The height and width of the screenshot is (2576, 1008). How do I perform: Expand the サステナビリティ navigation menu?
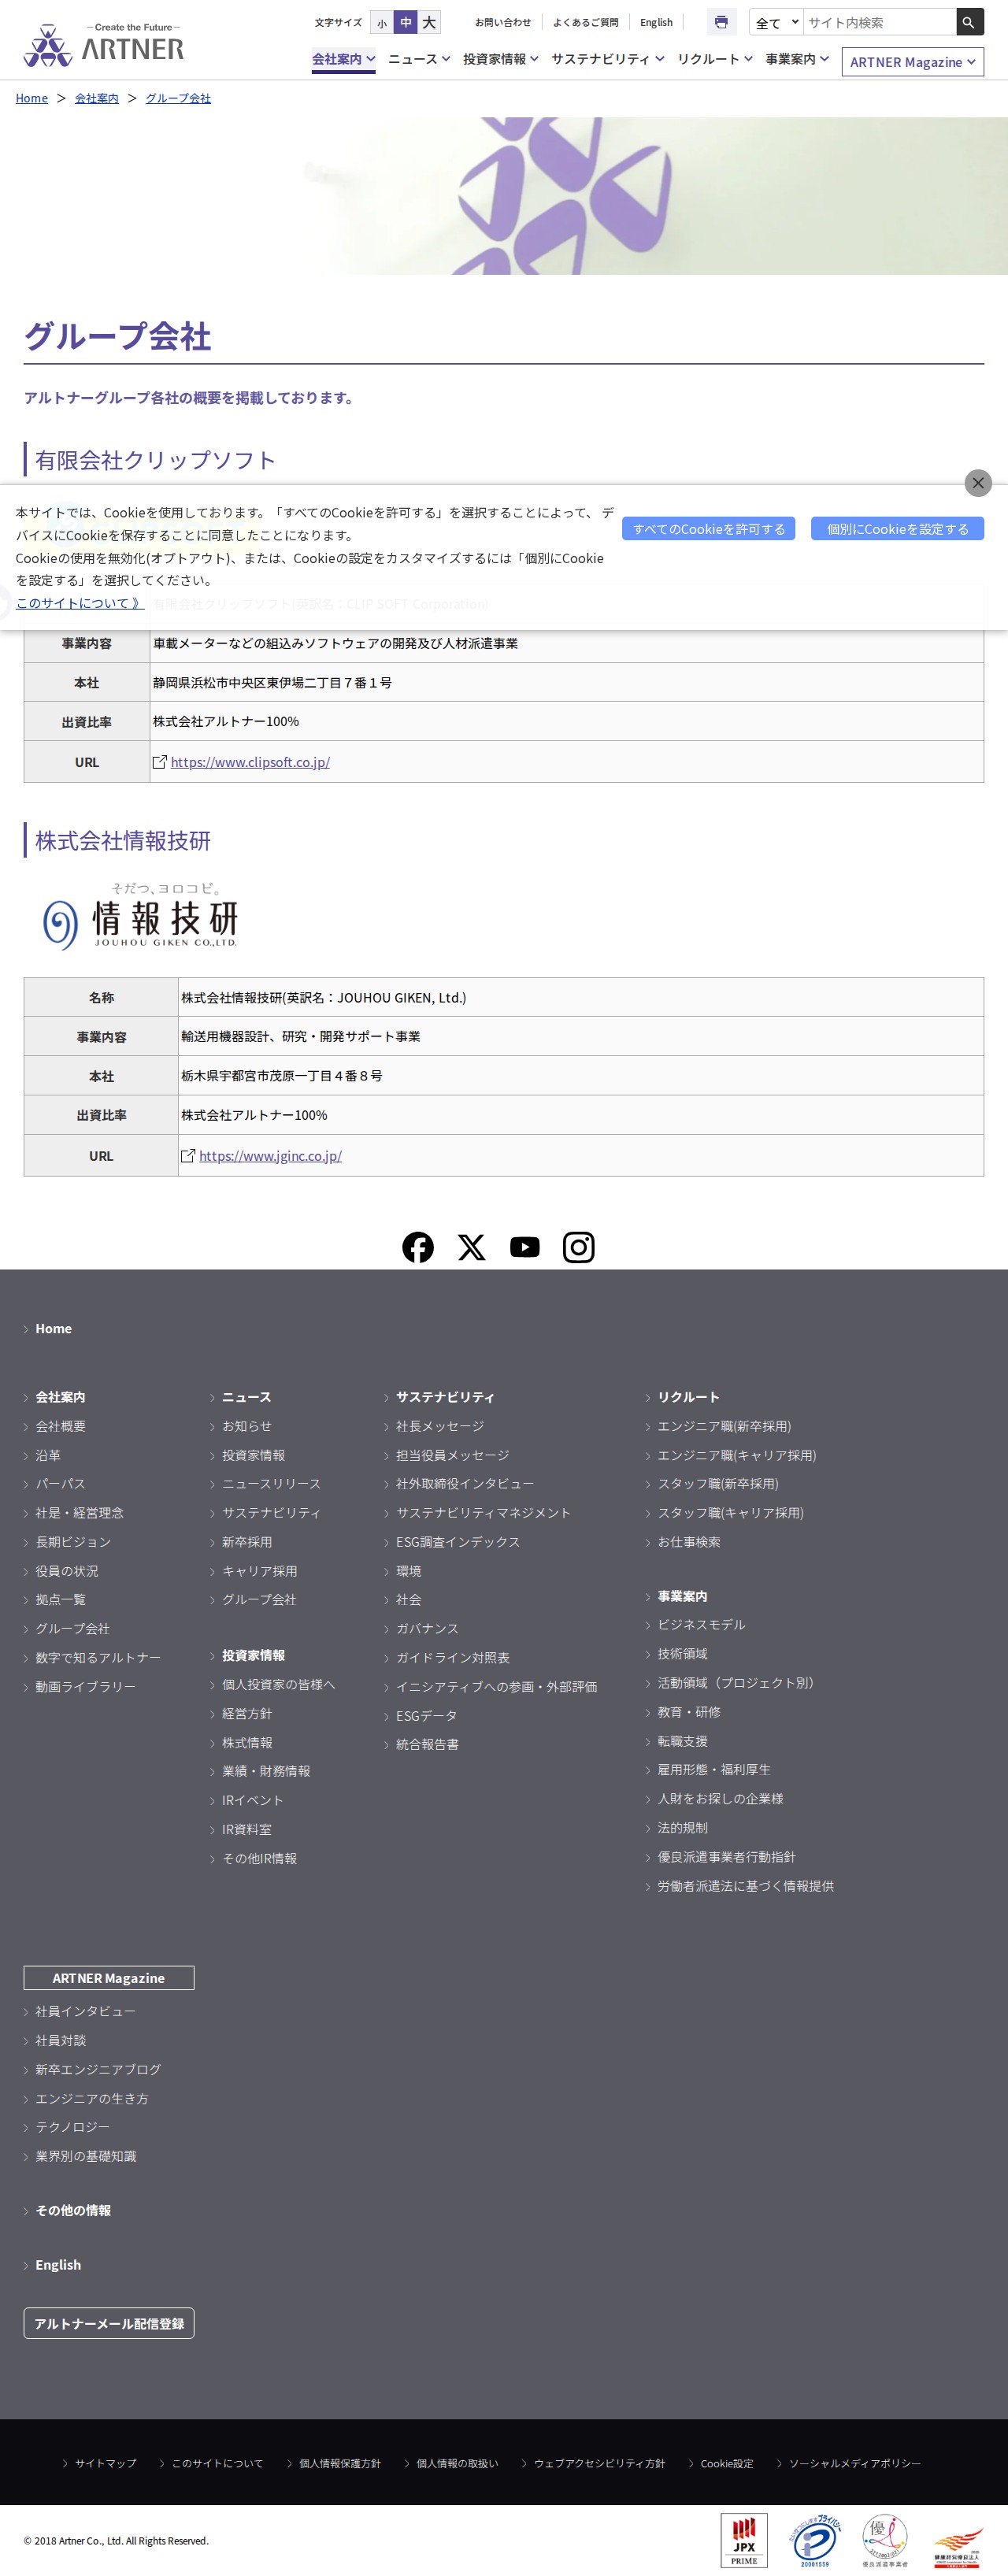coord(608,59)
